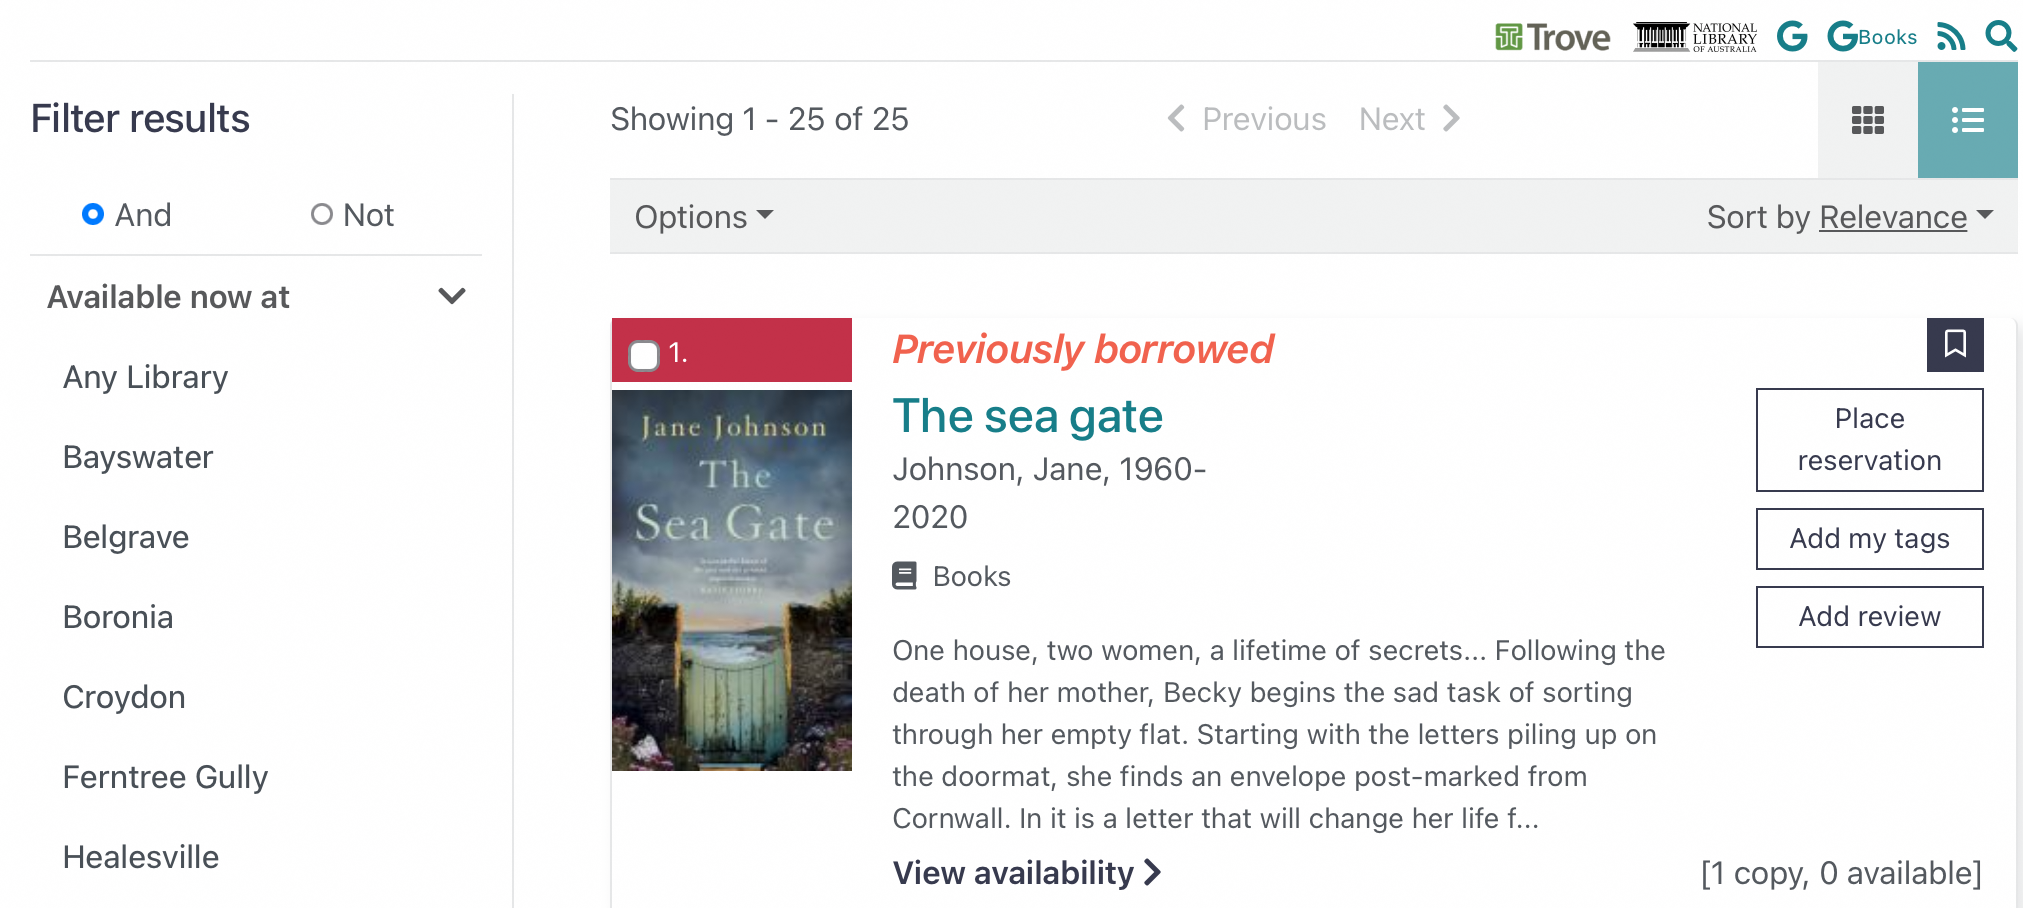Open The sea gate title link
Viewport: 2023px width, 908px height.
coord(1027,416)
